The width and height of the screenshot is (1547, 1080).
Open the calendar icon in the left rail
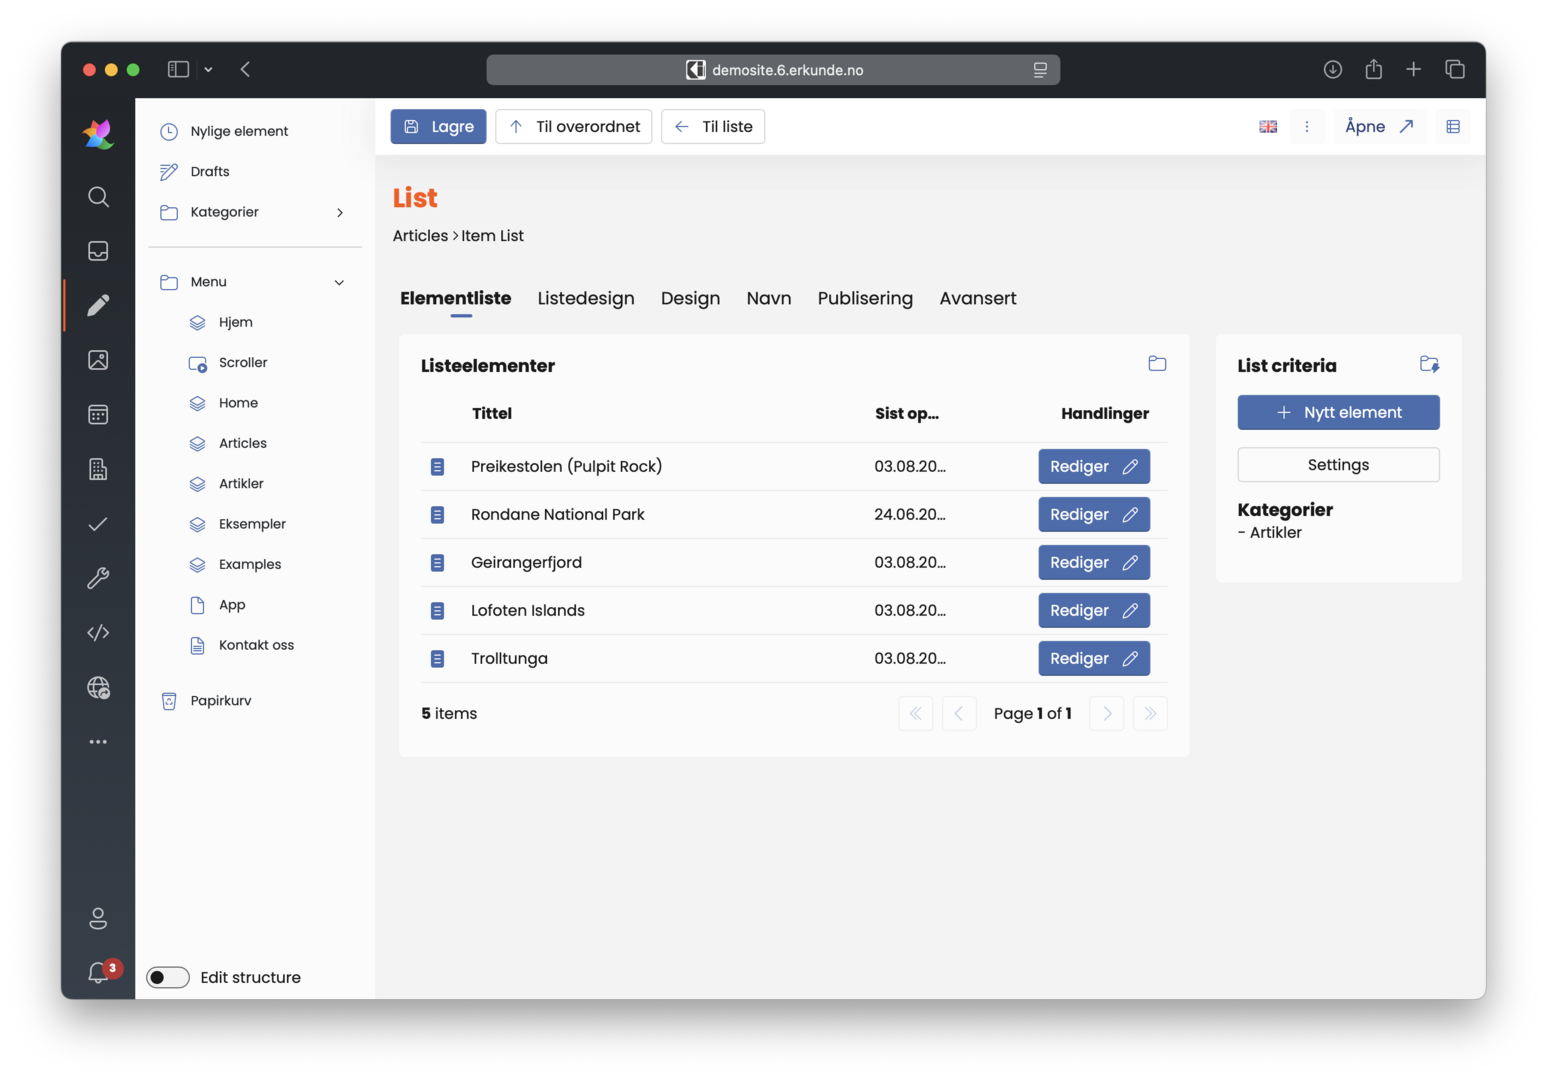pyautogui.click(x=98, y=414)
